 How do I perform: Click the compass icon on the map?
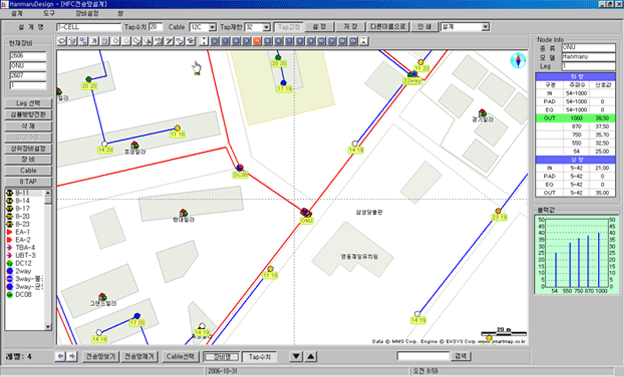click(x=518, y=61)
